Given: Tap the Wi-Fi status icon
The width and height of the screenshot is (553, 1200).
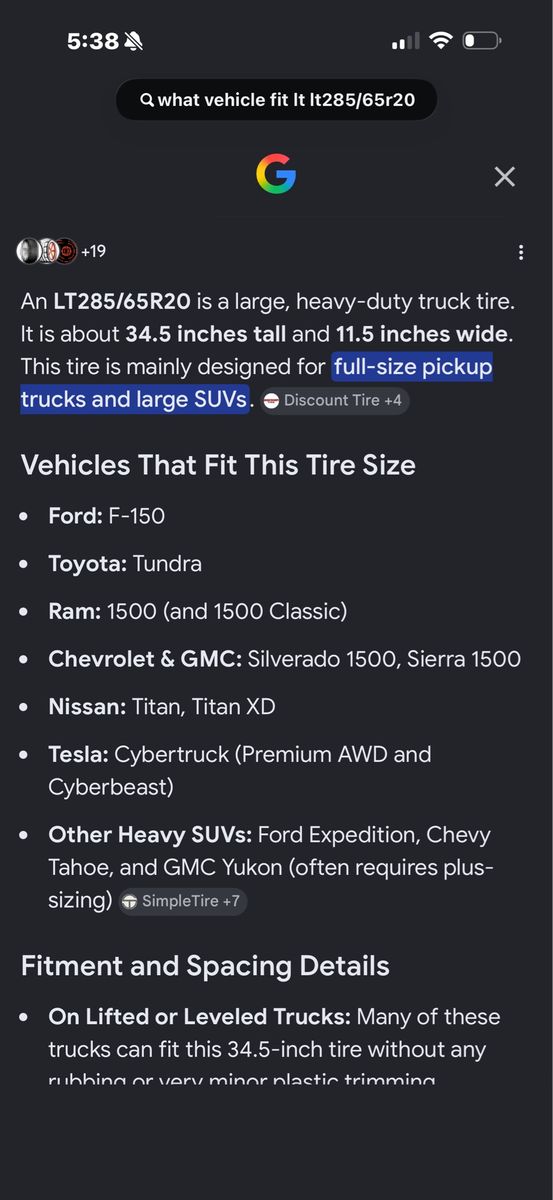Looking at the screenshot, I should pyautogui.click(x=440, y=41).
